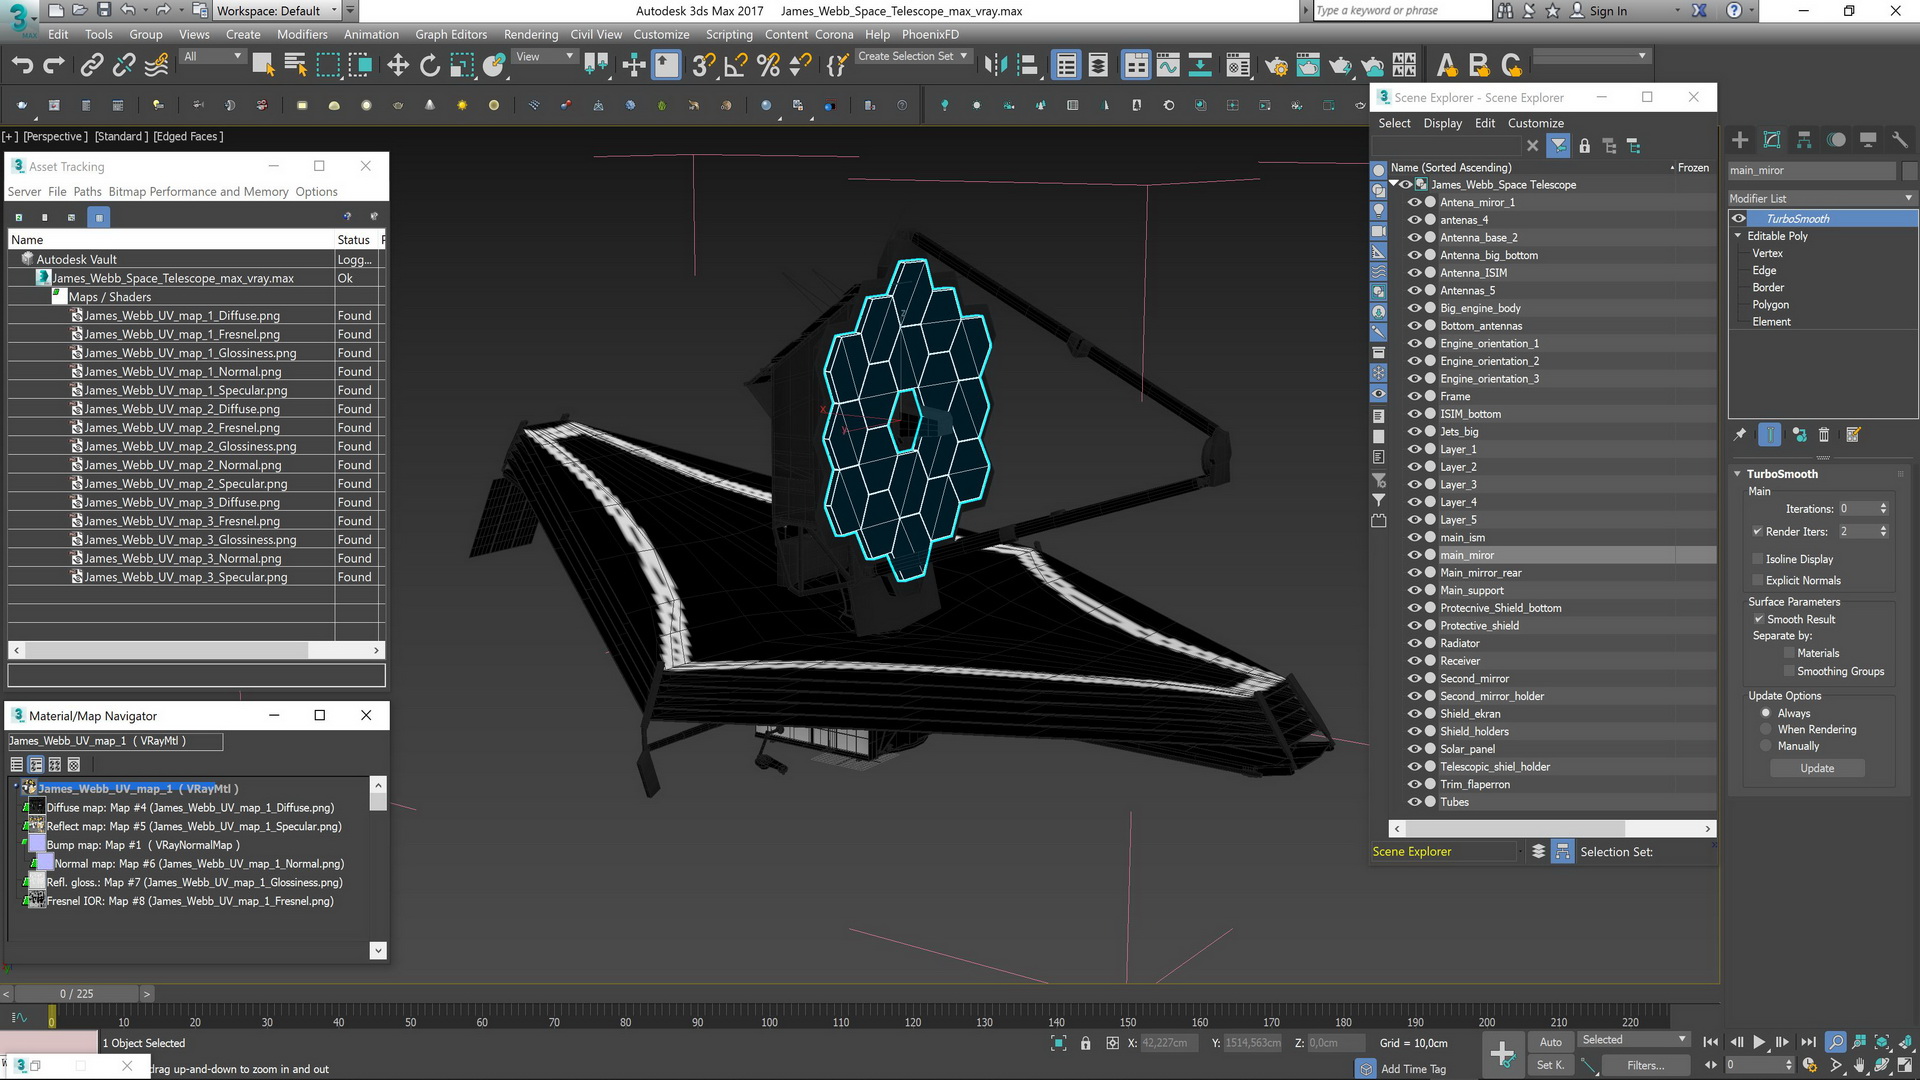The width and height of the screenshot is (1920, 1080).
Task: Click the Select Link chain icon
Action: pyautogui.click(x=91, y=66)
